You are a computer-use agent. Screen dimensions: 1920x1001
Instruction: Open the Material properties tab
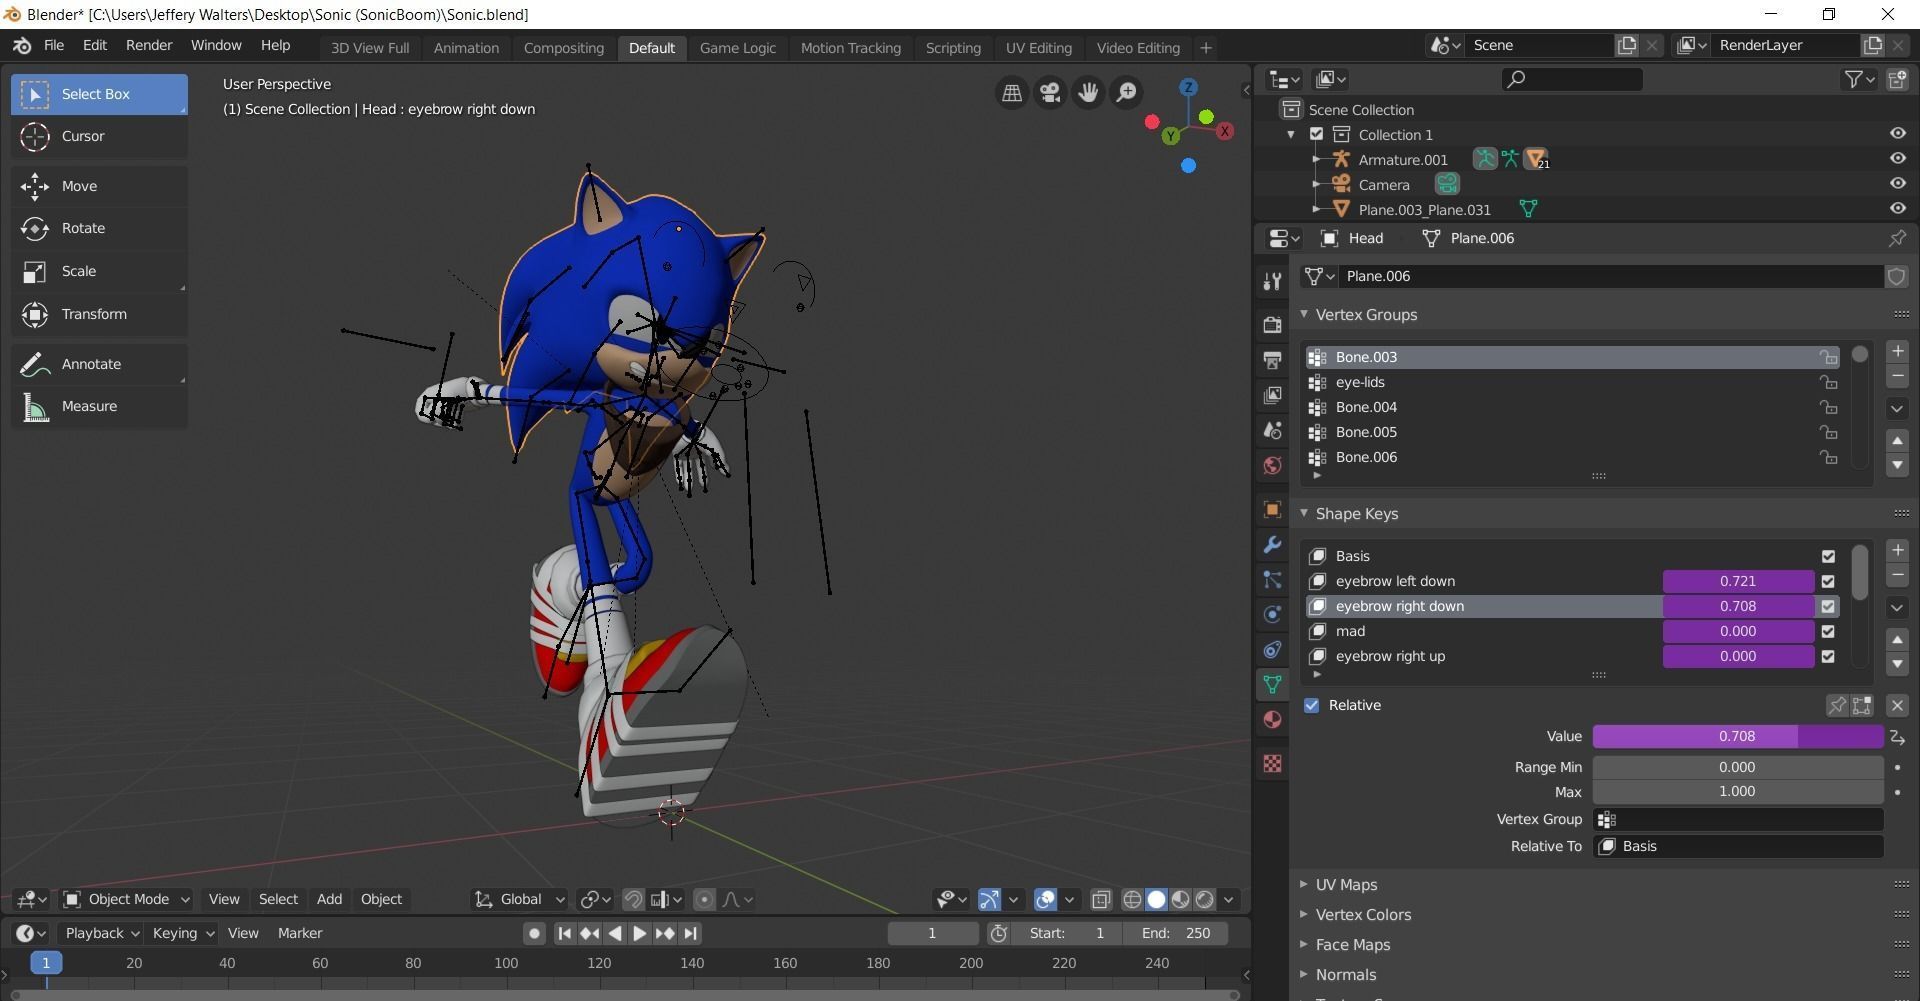pyautogui.click(x=1272, y=720)
